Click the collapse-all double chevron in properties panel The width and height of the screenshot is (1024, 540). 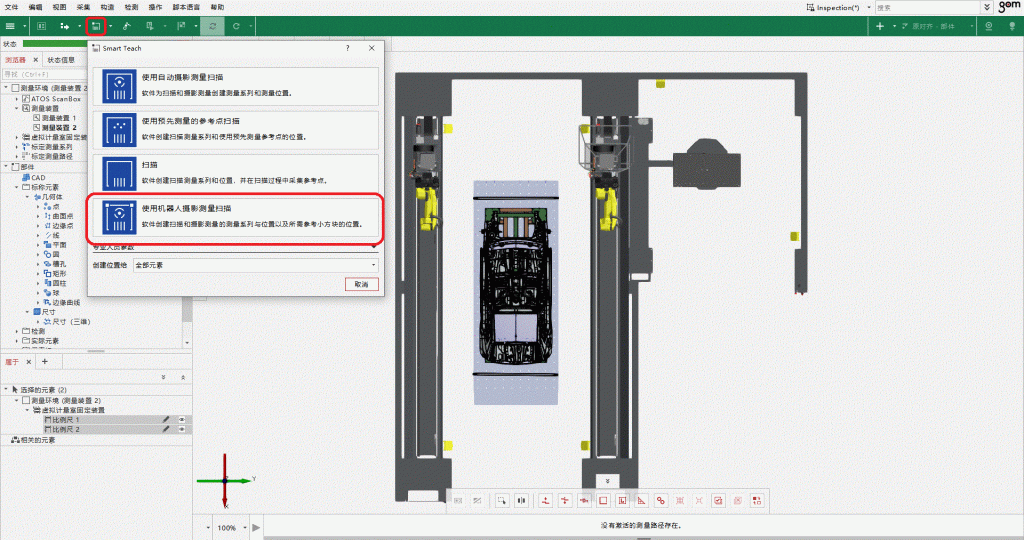pyautogui.click(x=183, y=377)
